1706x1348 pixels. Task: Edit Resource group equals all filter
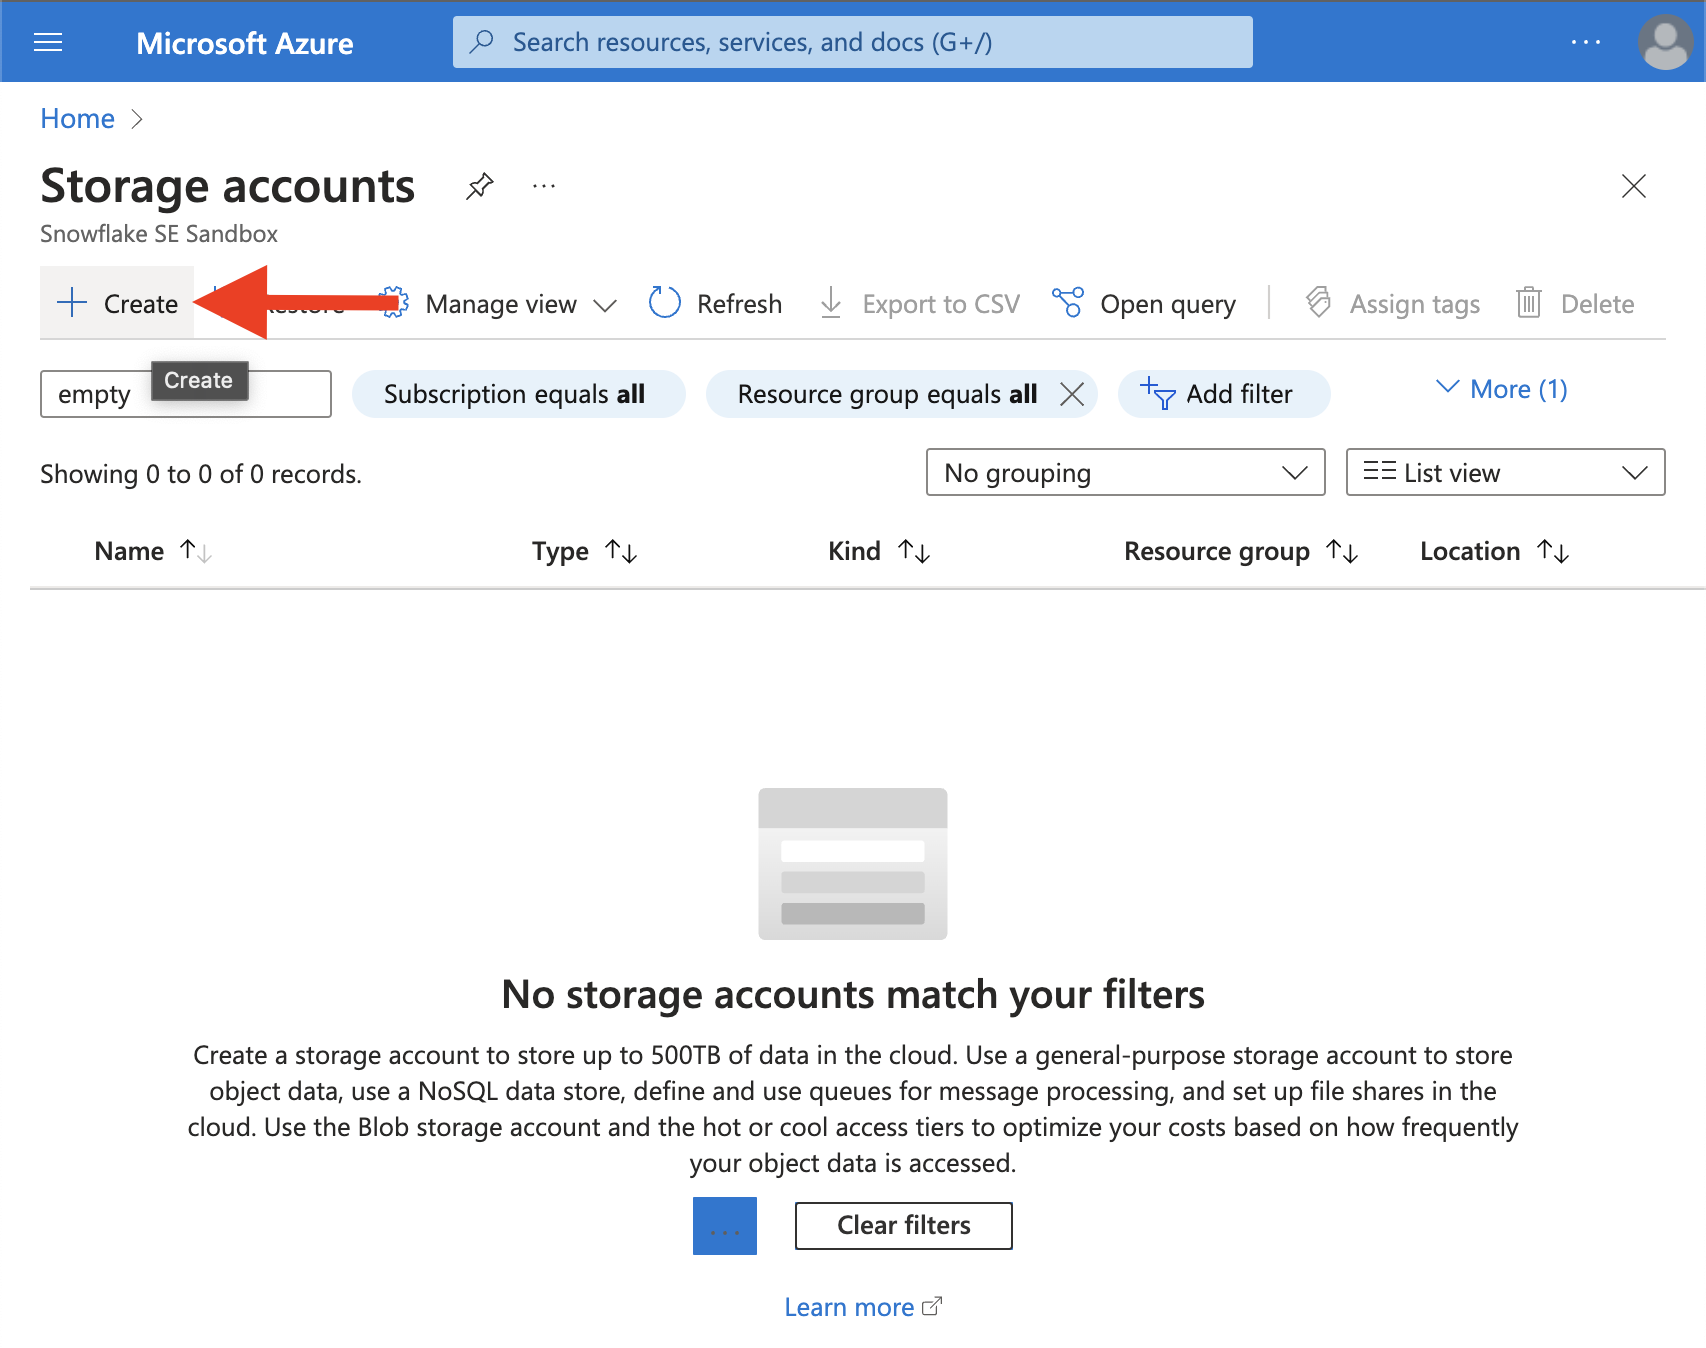click(x=886, y=394)
